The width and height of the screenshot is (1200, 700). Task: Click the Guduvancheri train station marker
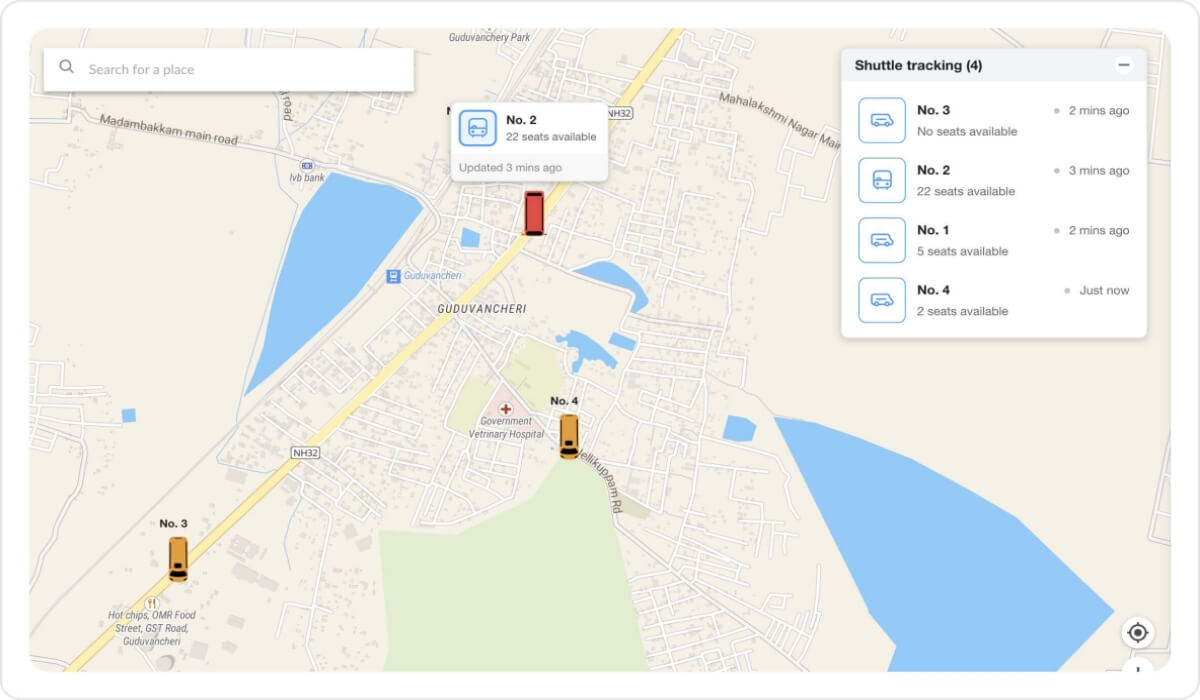click(x=394, y=276)
